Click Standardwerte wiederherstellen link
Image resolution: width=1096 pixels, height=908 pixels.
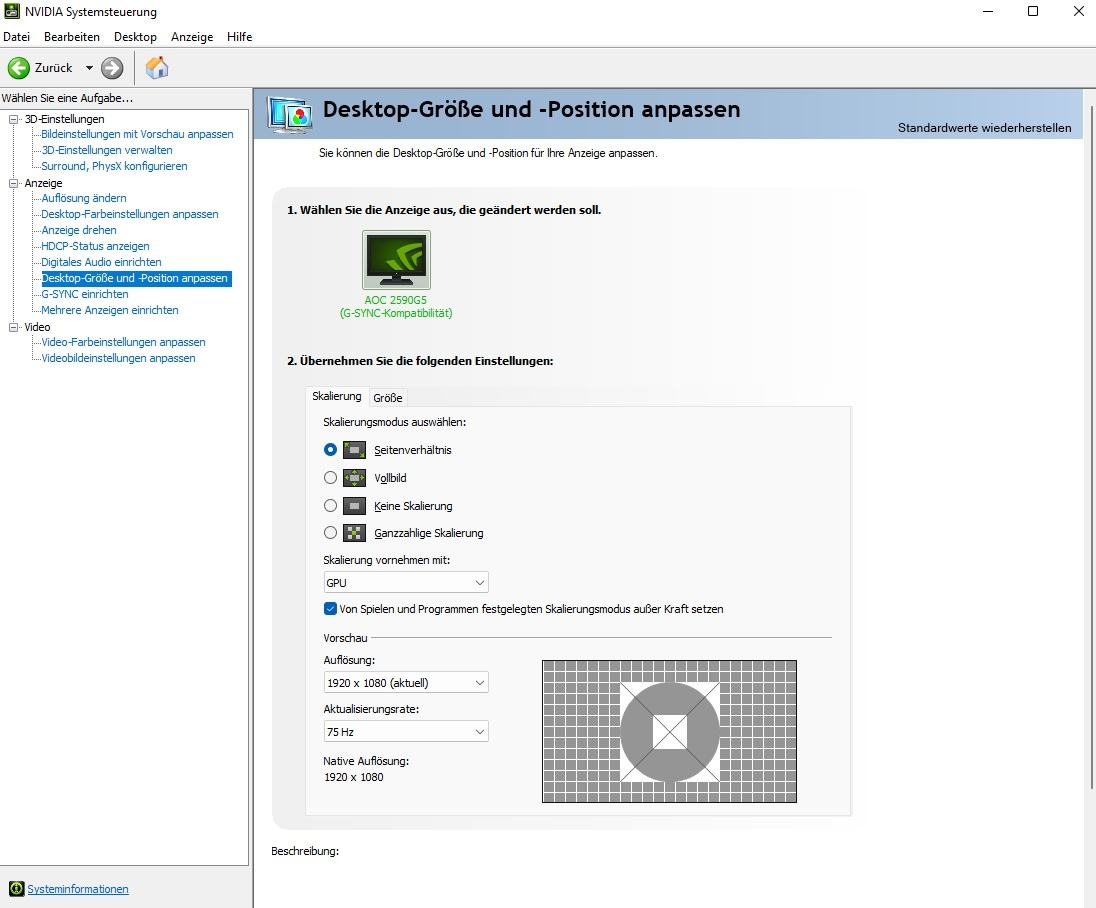(x=984, y=128)
